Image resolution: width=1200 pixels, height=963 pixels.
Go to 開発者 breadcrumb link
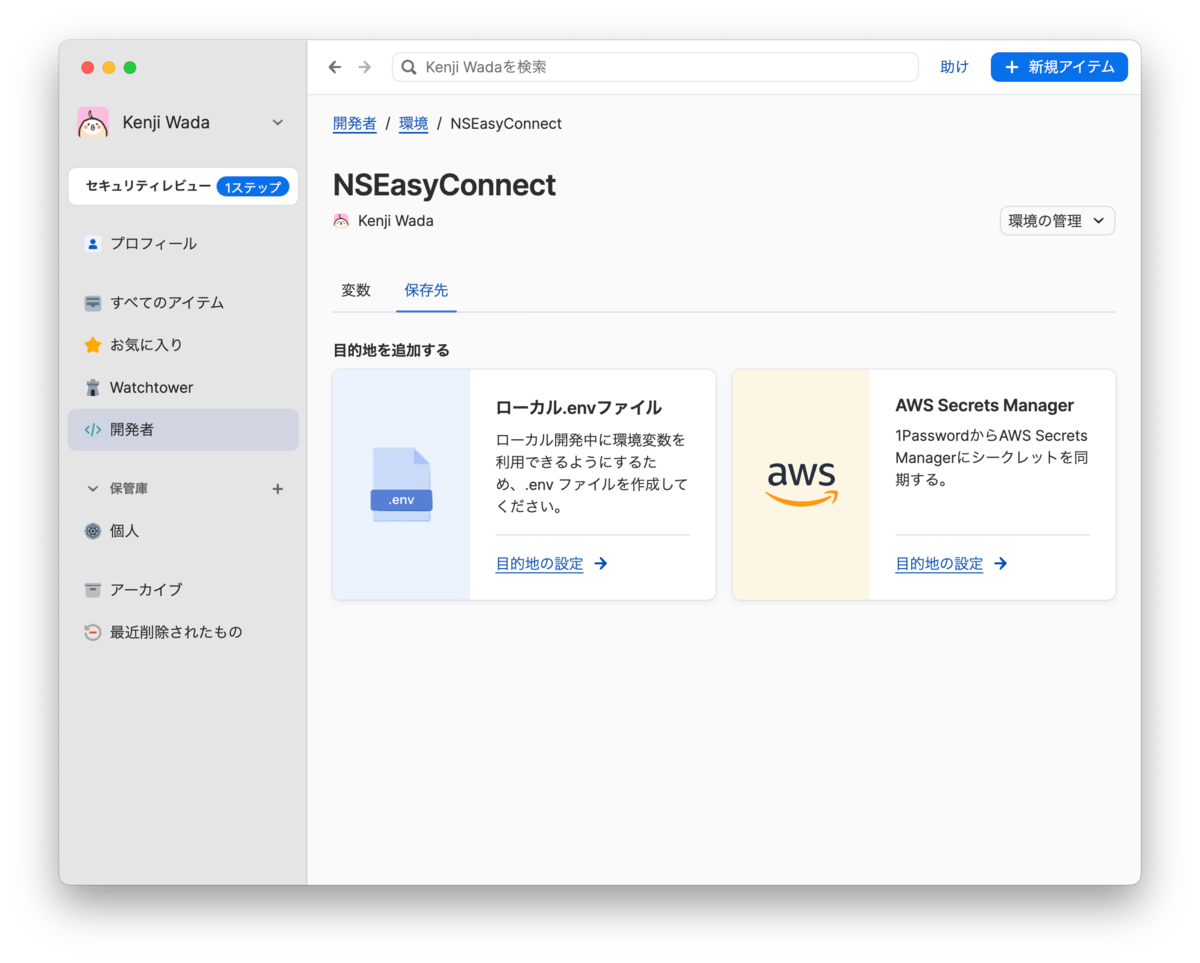click(x=355, y=124)
